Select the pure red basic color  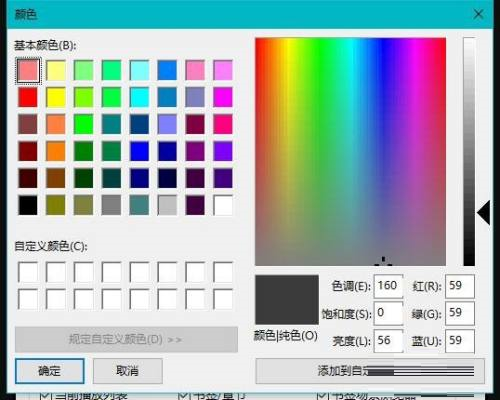pyautogui.click(x=28, y=97)
